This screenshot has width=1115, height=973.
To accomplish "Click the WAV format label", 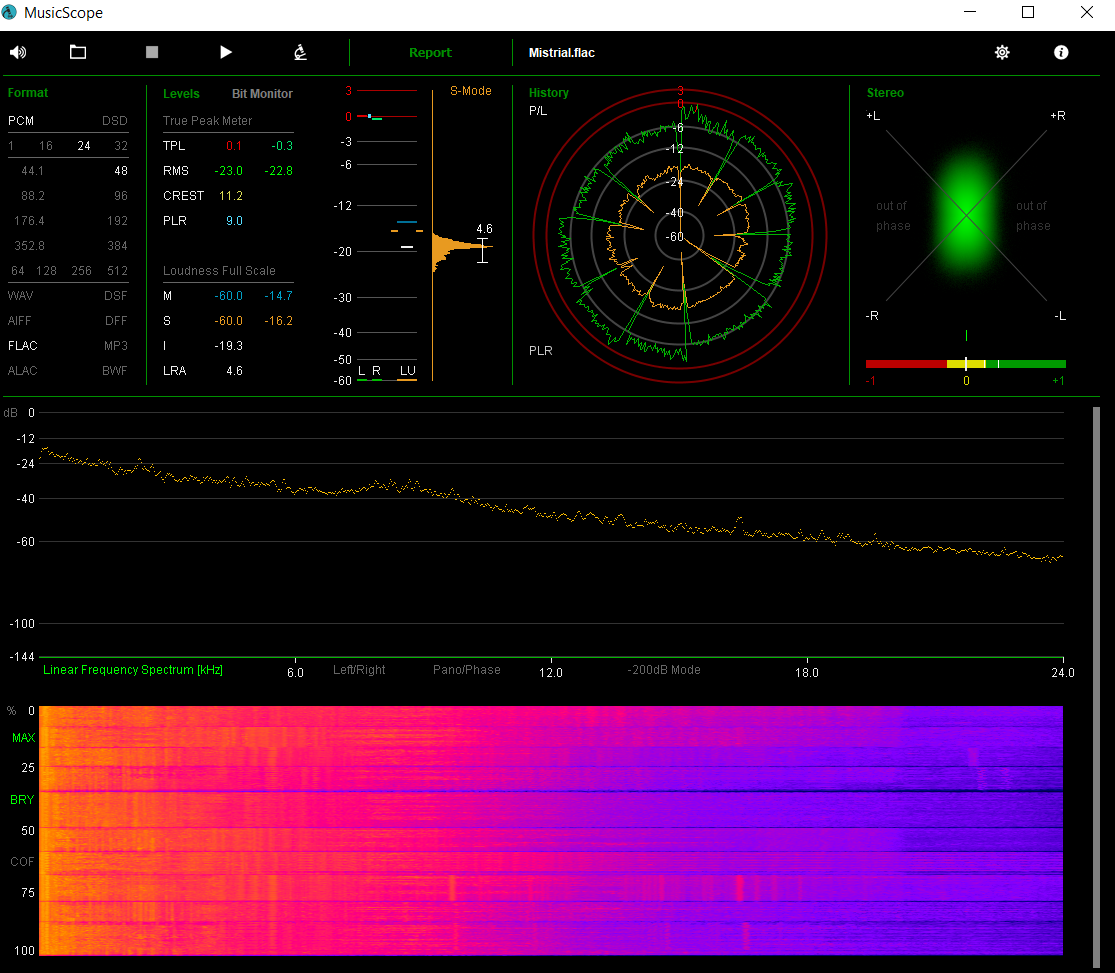I will coord(21,296).
